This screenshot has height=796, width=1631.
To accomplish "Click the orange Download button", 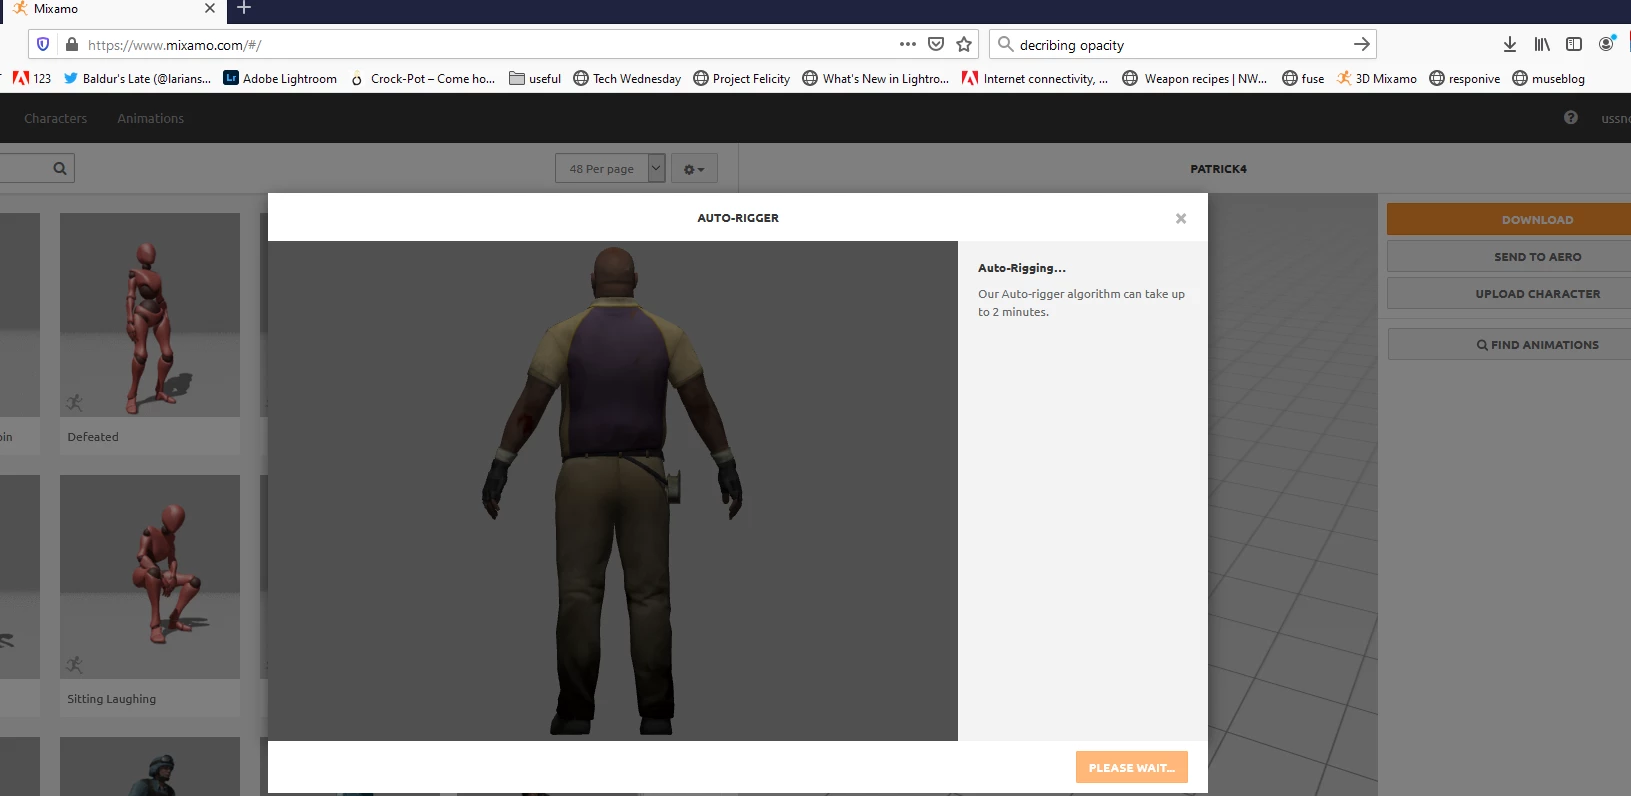I will tap(1509, 220).
